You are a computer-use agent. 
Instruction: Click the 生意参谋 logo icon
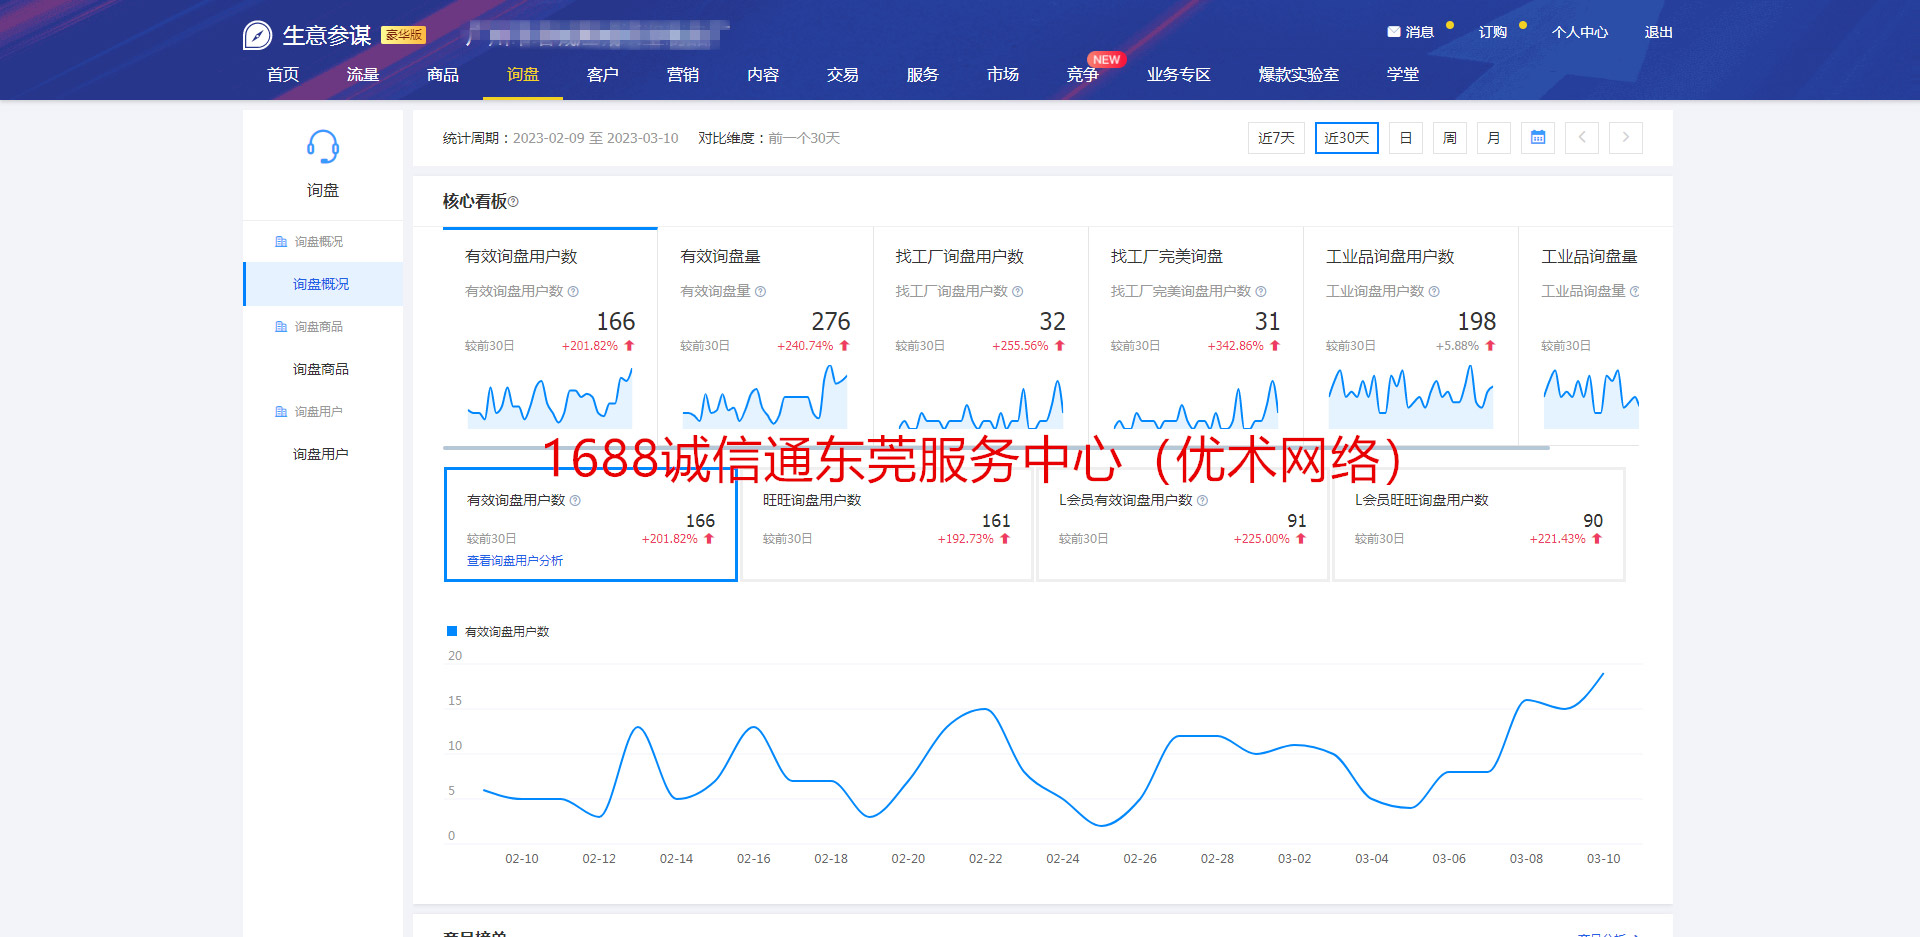[257, 36]
